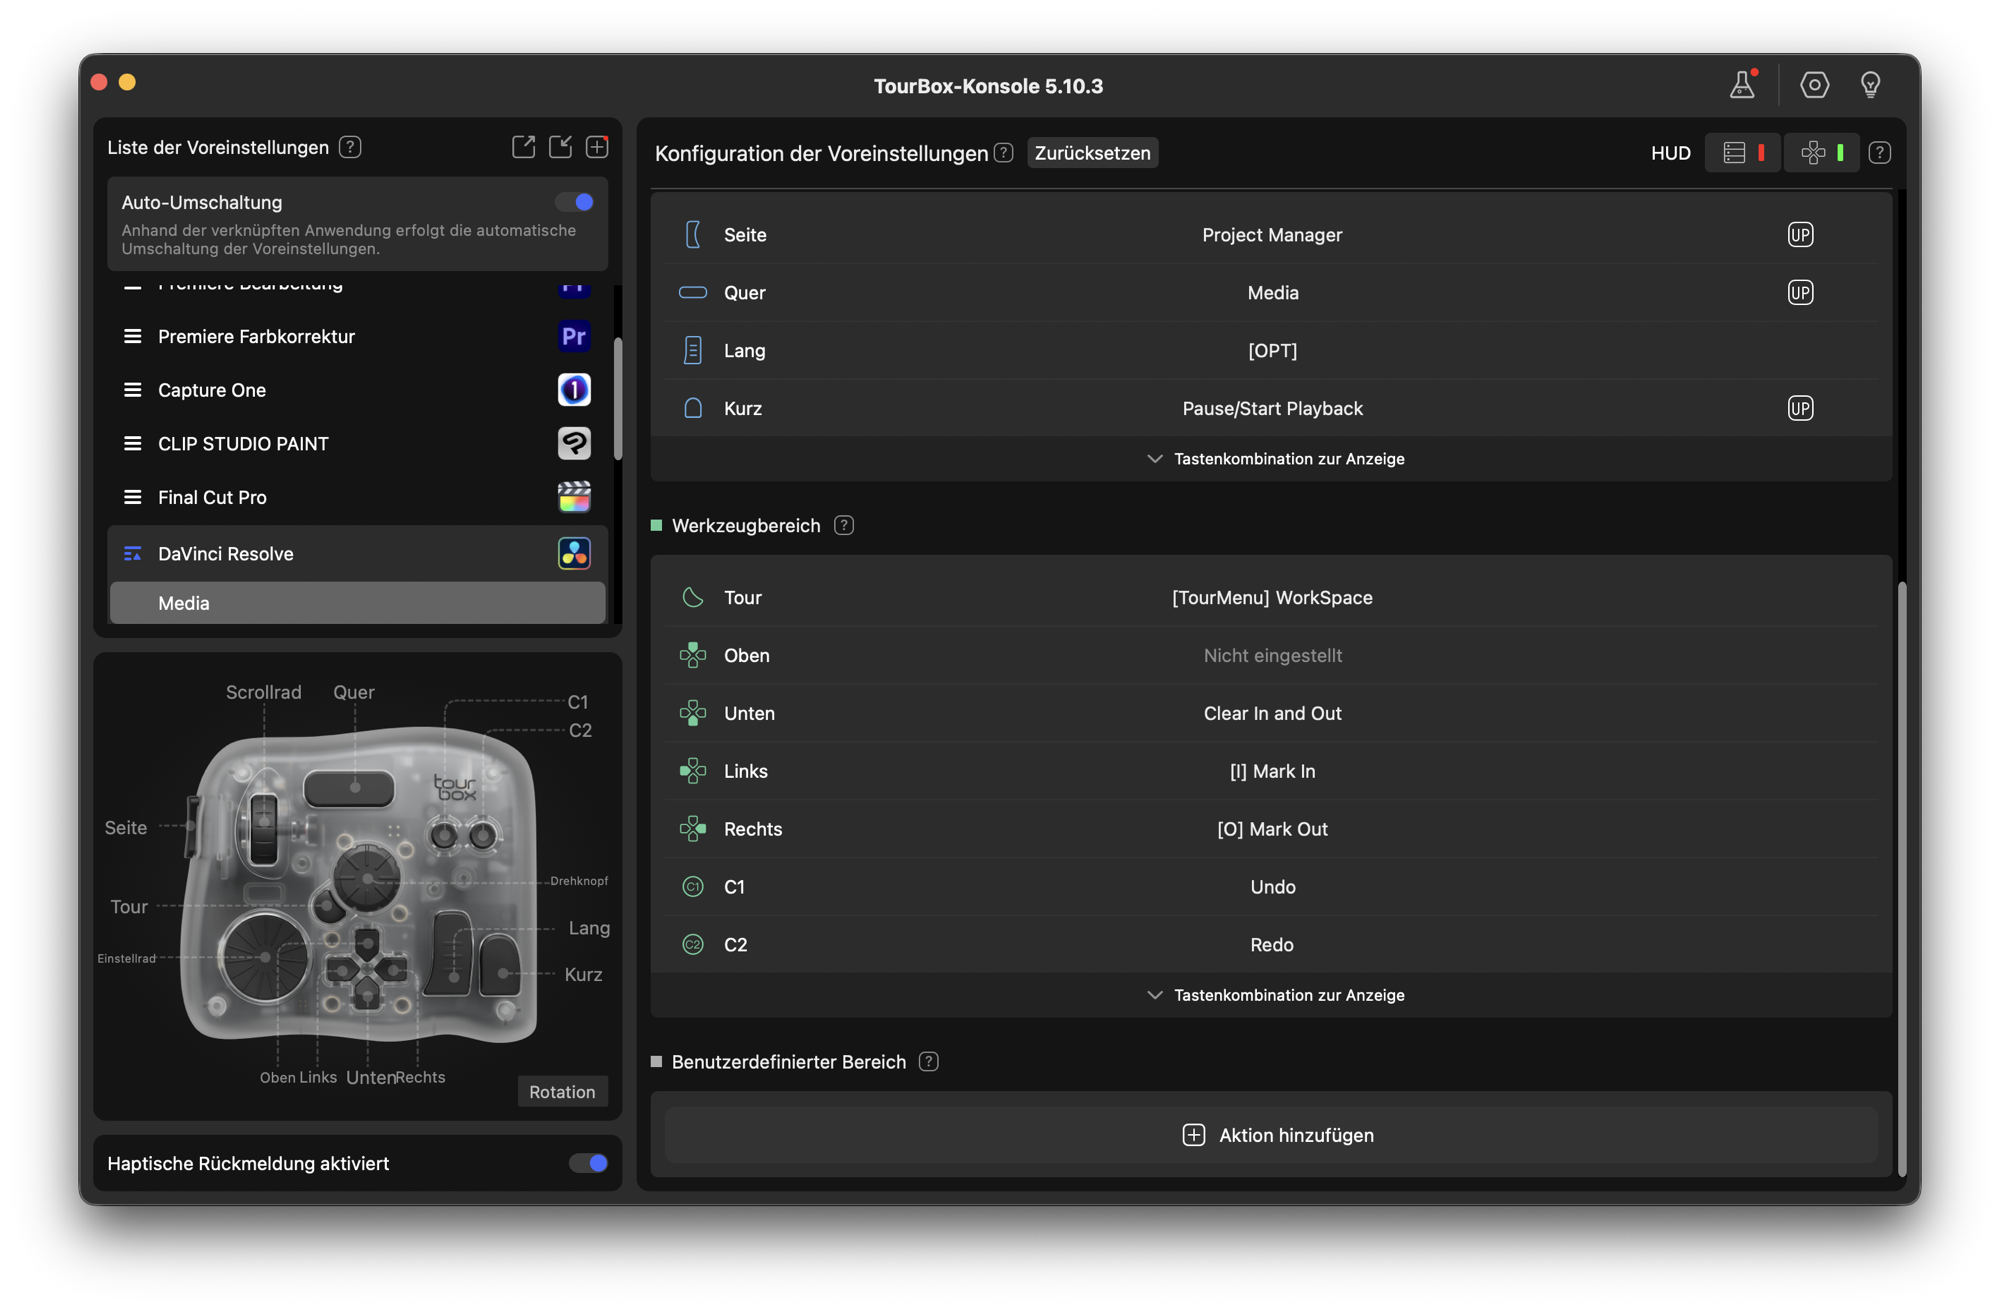Screen dimensions: 2000x1310
Task: Collapse the DaVinci Resolve preset group
Action: click(132, 554)
